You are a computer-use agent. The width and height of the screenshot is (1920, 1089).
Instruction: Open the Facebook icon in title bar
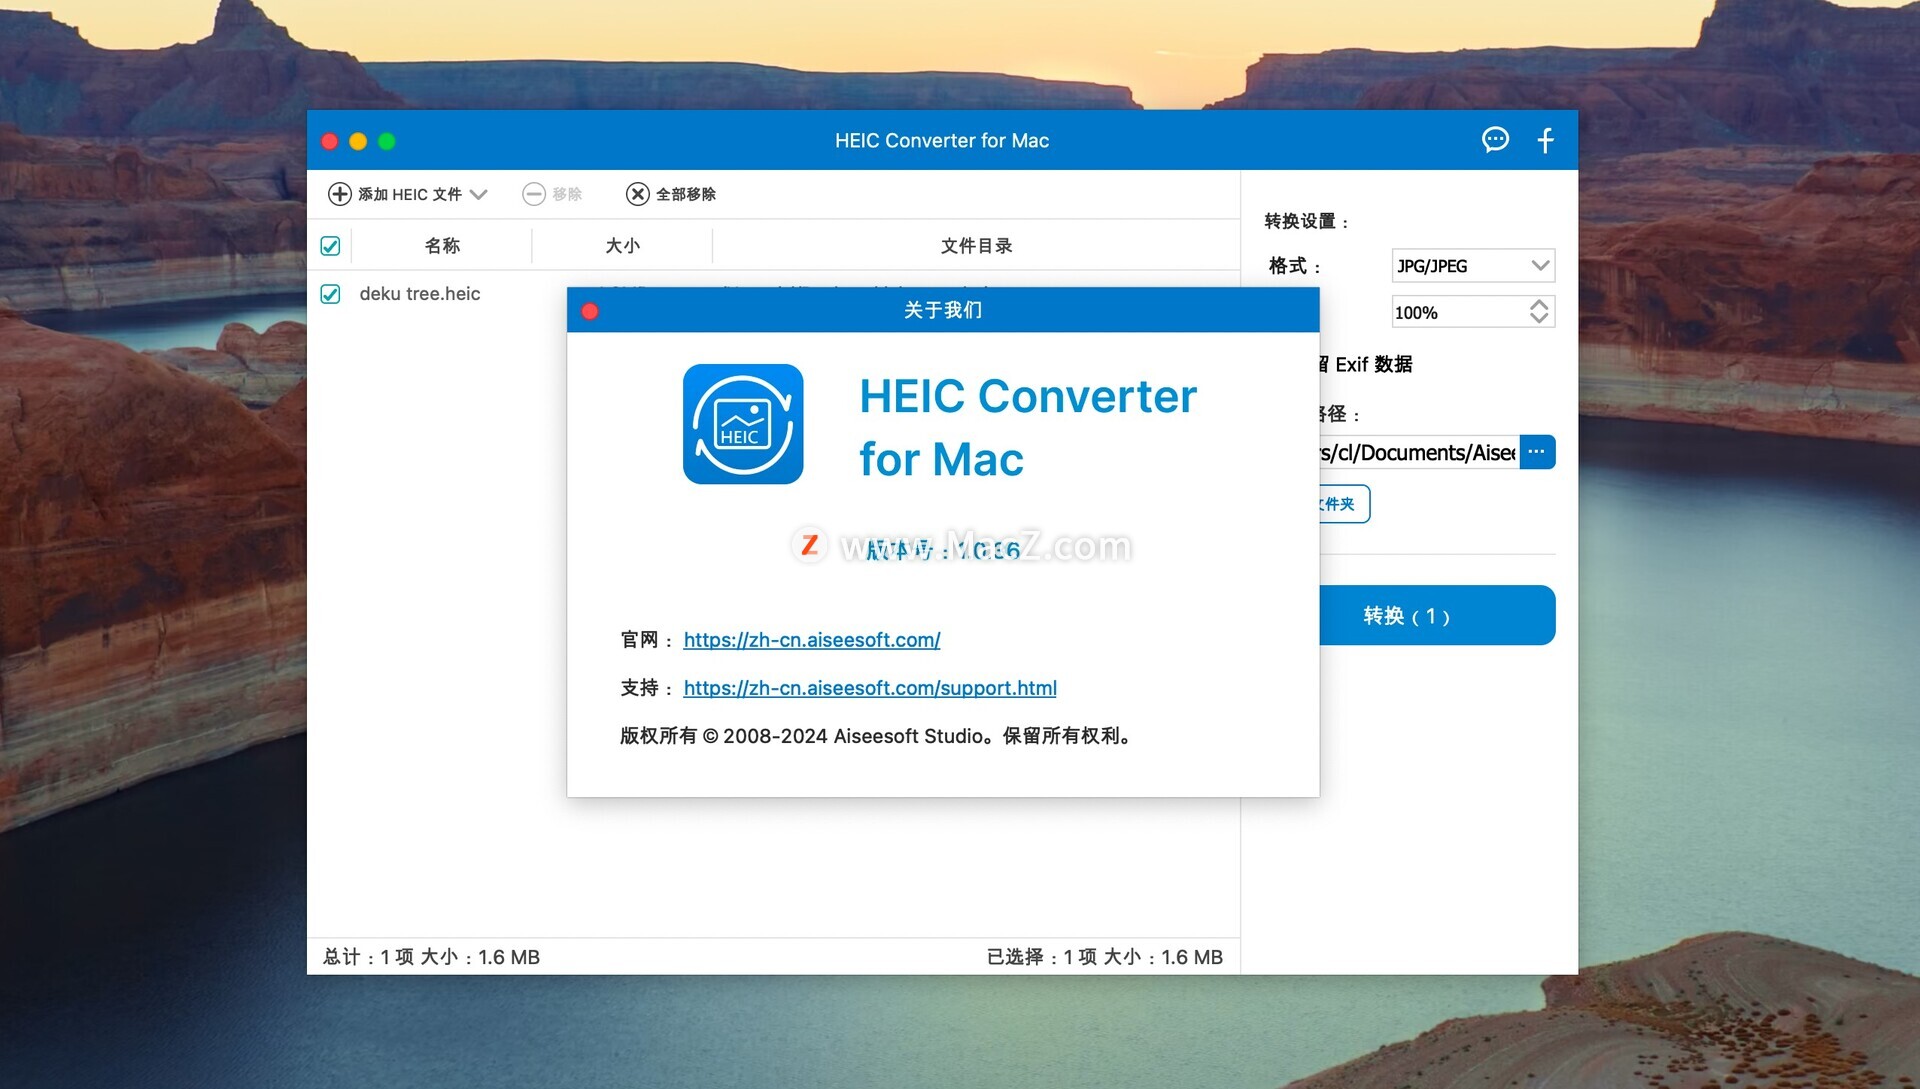[1545, 140]
